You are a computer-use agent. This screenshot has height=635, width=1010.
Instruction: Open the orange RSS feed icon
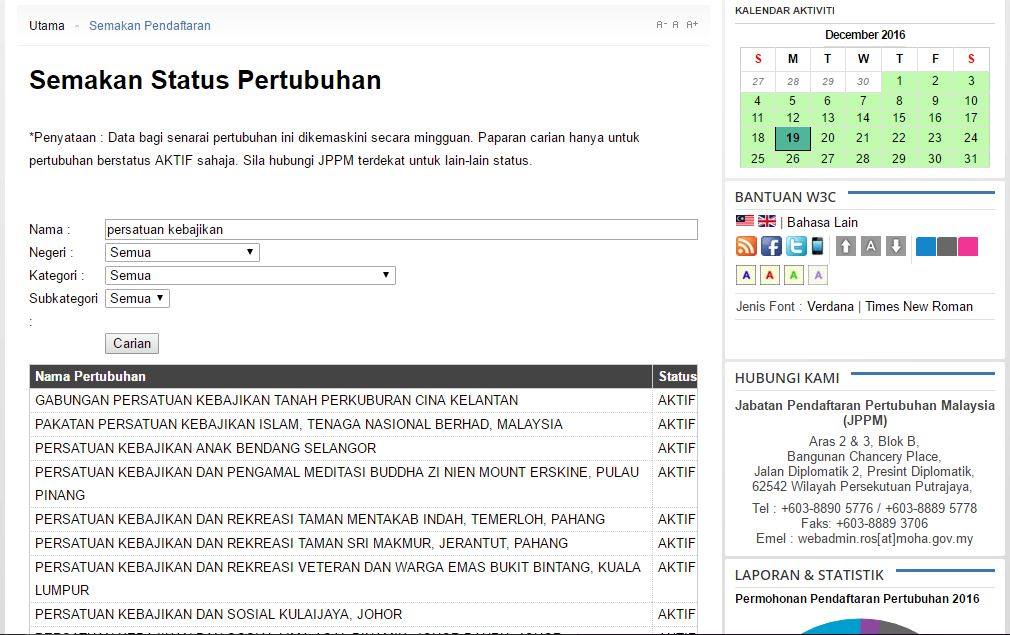[x=747, y=246]
